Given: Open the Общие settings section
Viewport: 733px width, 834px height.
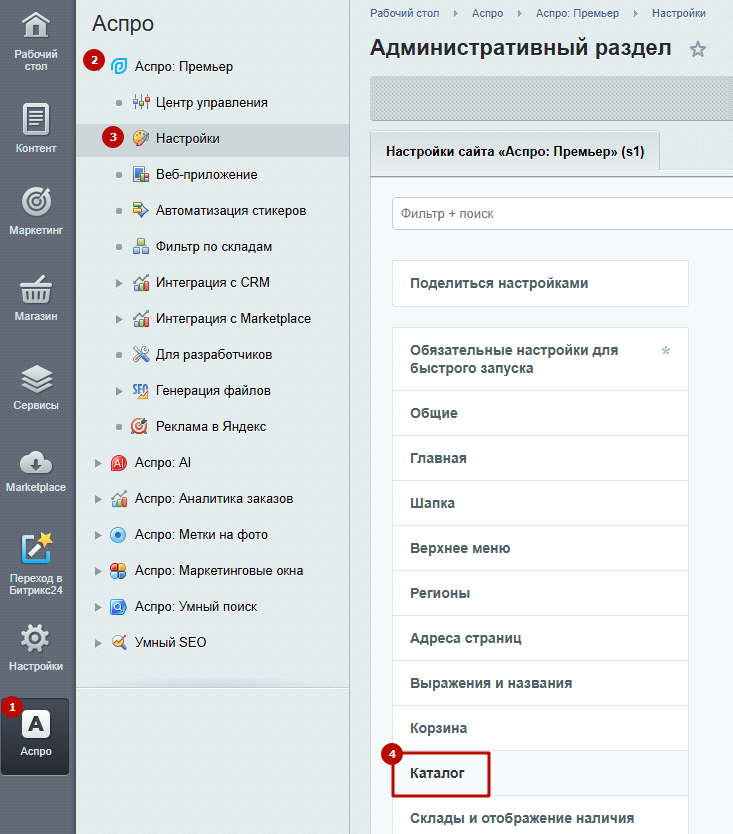Looking at the screenshot, I should pyautogui.click(x=540, y=413).
